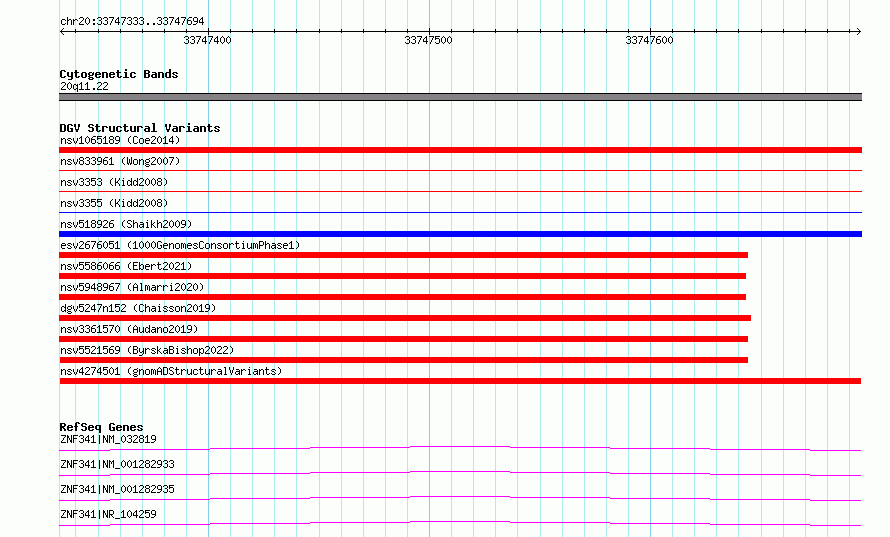Click the thin red line for nsv3353
Screen dimensions: 890x537
460,192
